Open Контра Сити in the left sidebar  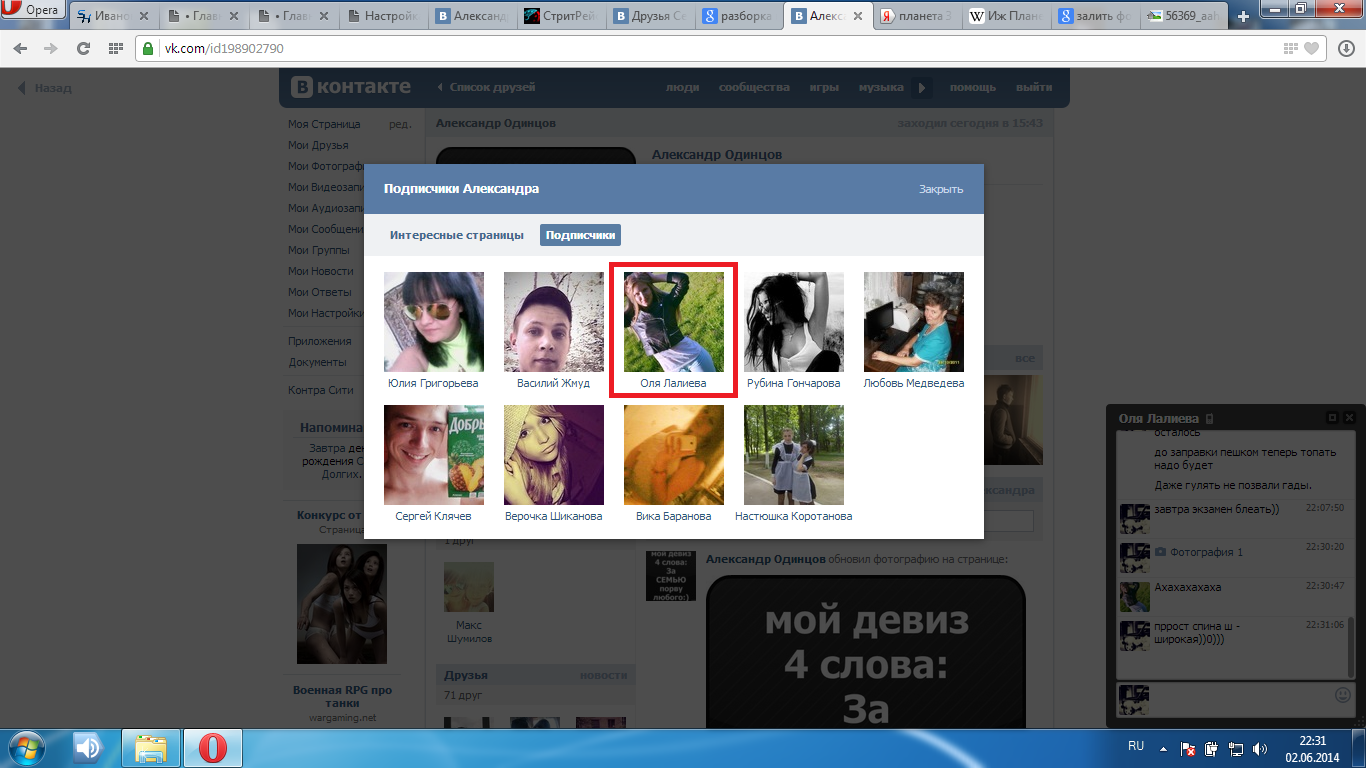pos(320,390)
